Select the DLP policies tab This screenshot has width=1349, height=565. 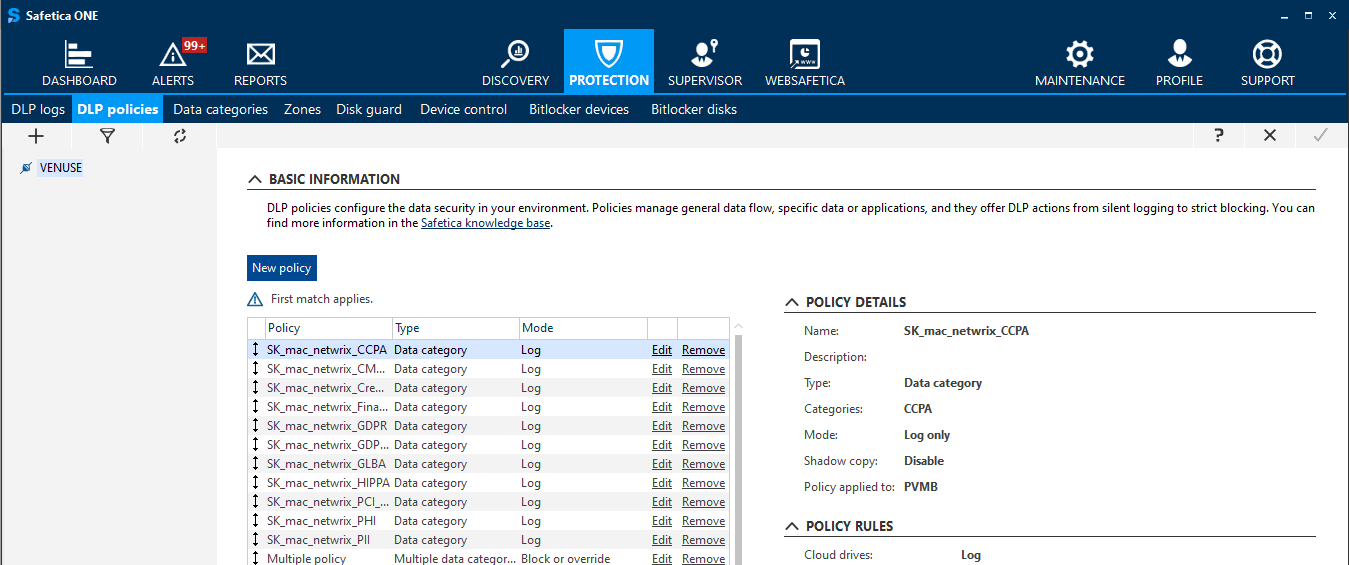[117, 109]
